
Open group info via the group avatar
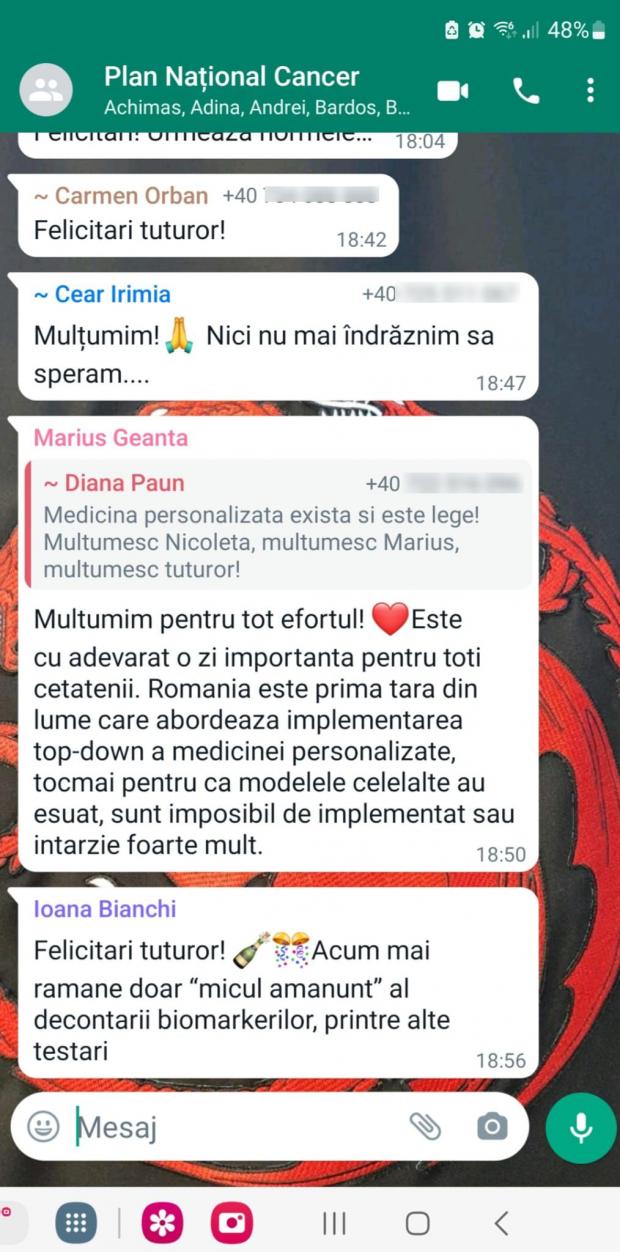tap(46, 90)
